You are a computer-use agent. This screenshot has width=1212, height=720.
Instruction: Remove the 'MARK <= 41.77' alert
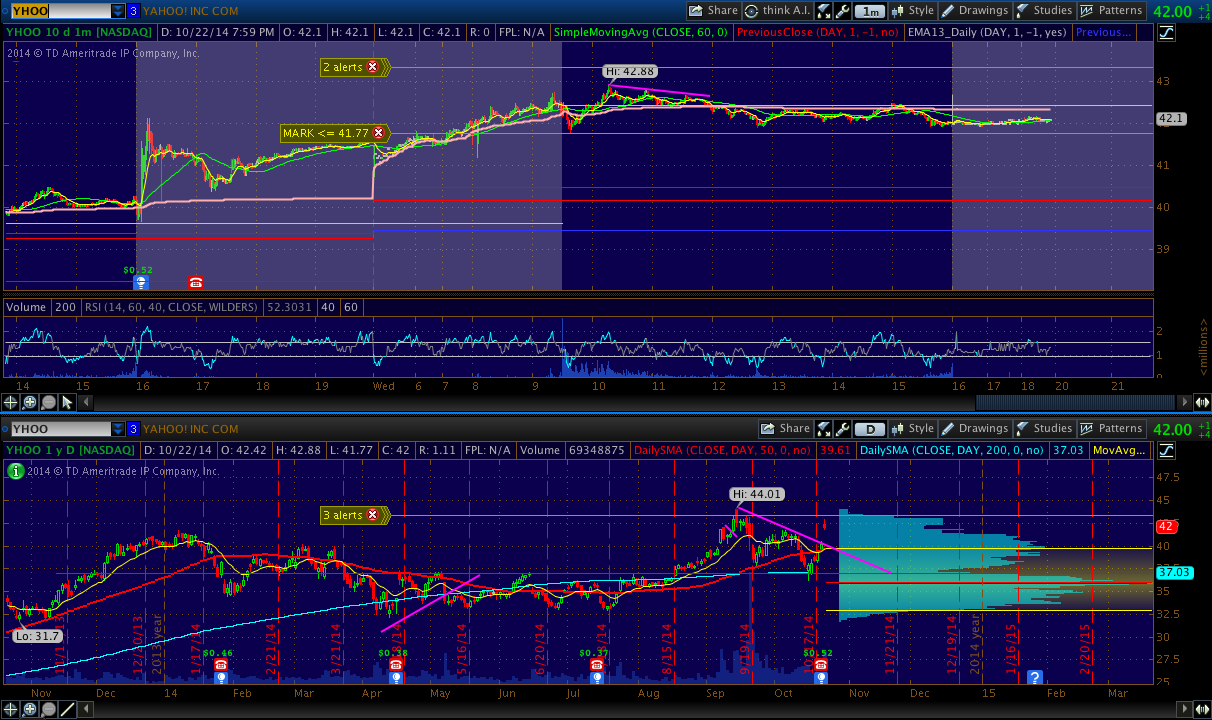coord(379,133)
